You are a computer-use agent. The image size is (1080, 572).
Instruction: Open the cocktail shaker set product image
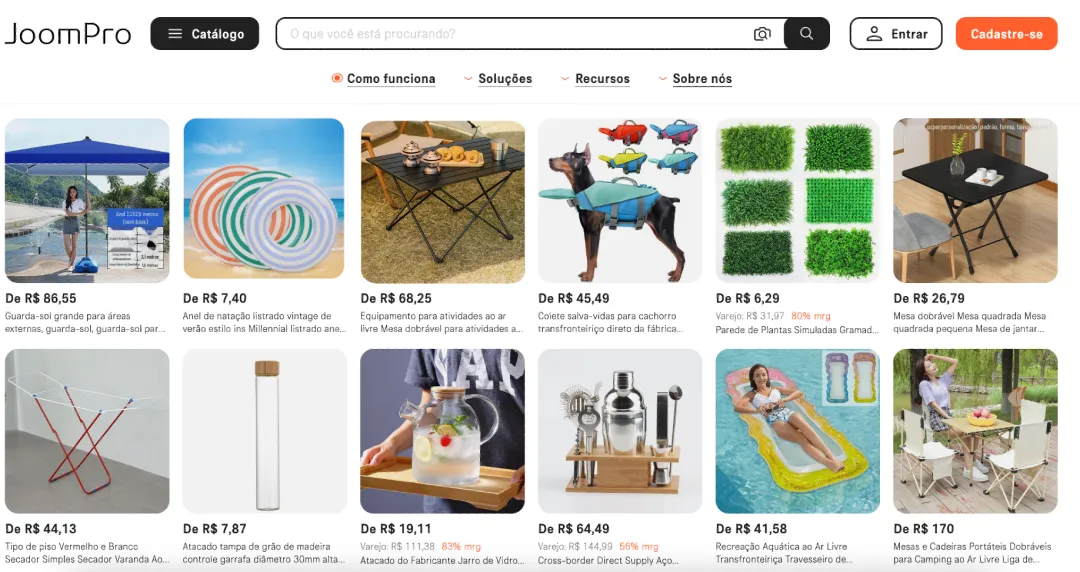coord(620,431)
